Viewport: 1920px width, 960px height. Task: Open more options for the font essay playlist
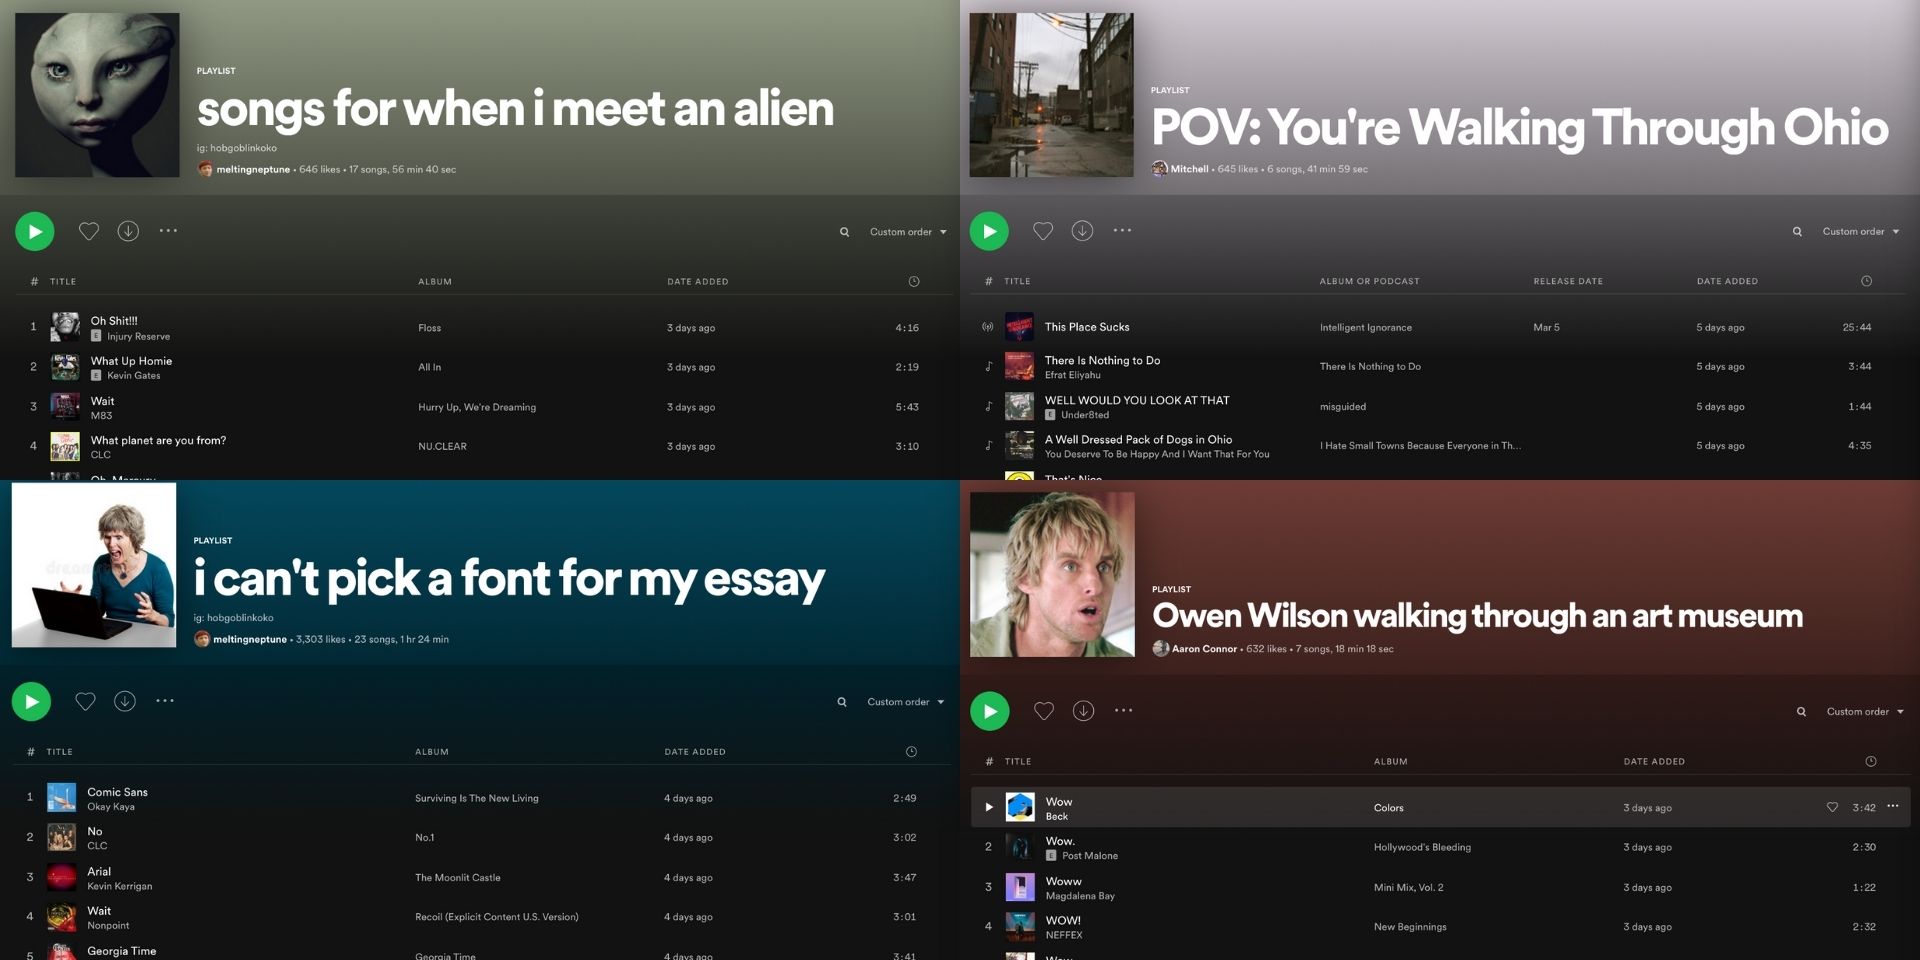165,700
